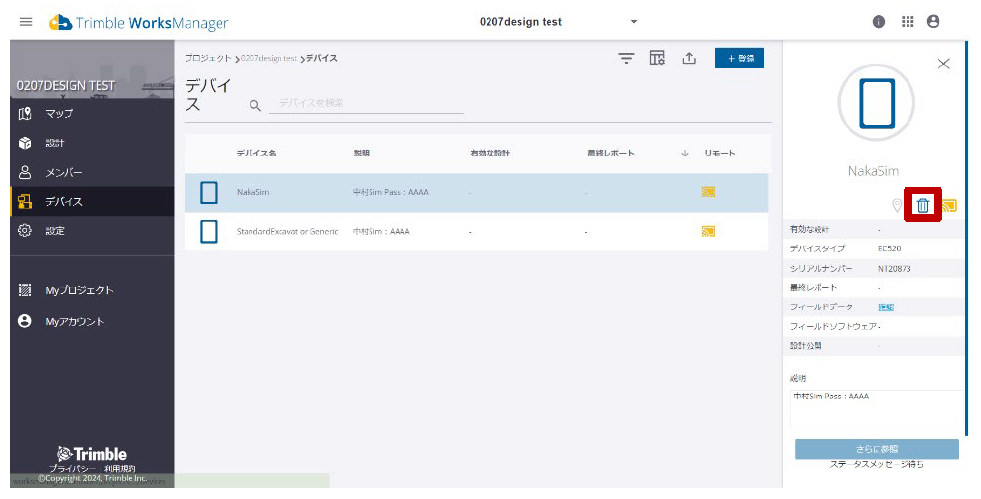The height and width of the screenshot is (499, 981).
Task: Click the export upload icon
Action: tap(689, 59)
